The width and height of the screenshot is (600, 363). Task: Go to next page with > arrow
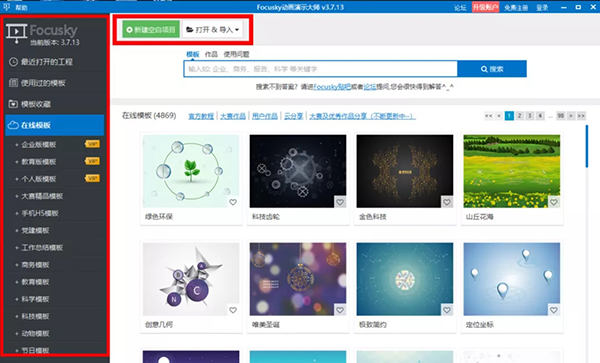571,116
